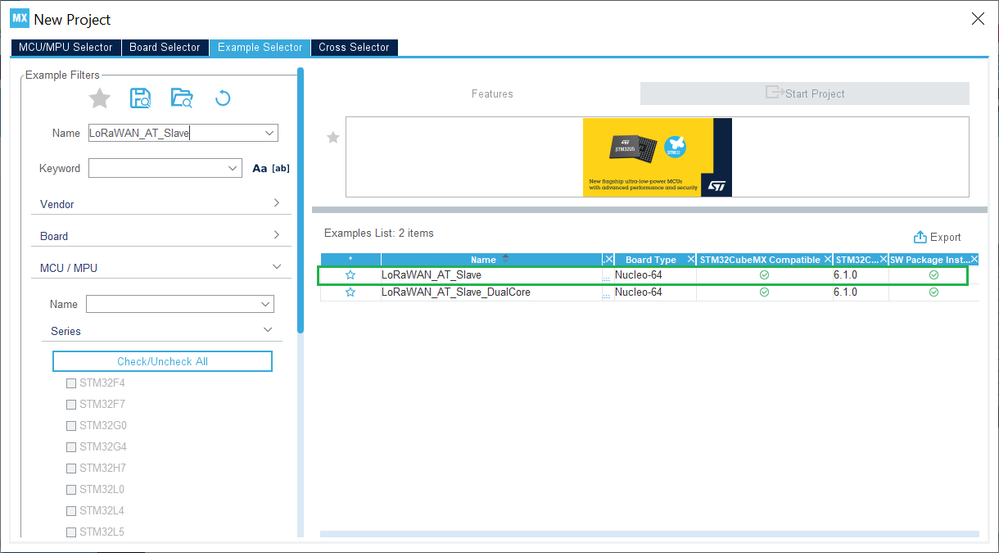The image size is (999, 553).
Task: Check the STM32G0 series checkbox
Action: pos(71,426)
